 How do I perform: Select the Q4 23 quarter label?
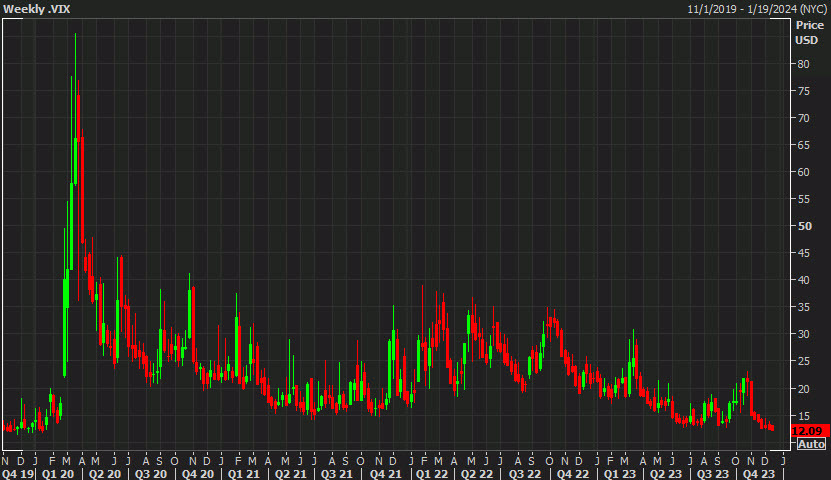(x=759, y=474)
